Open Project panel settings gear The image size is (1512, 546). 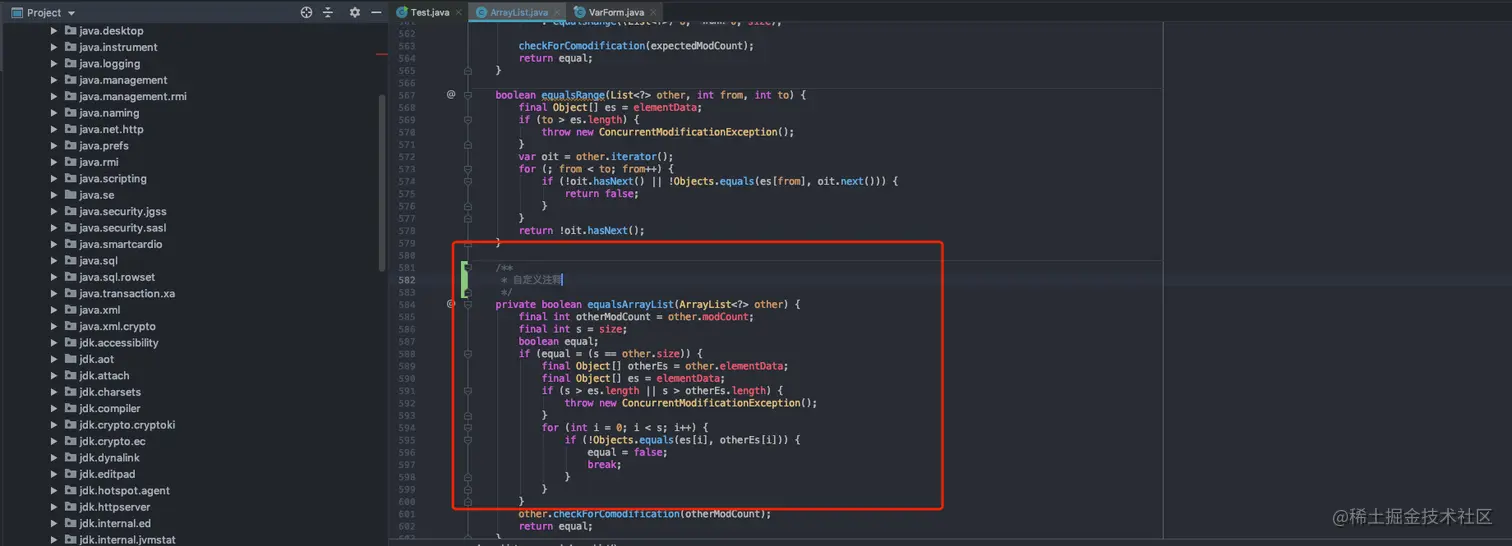point(354,12)
